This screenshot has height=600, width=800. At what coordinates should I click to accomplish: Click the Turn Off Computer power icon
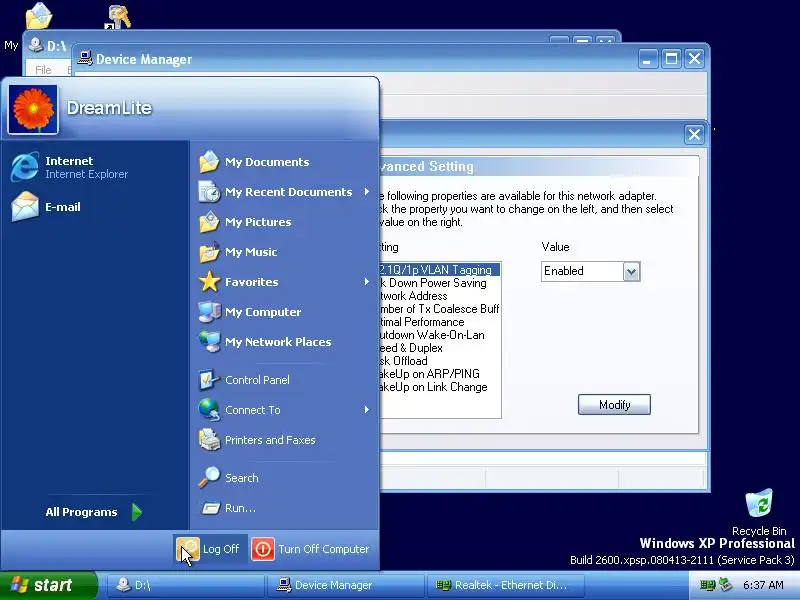[x=263, y=549]
